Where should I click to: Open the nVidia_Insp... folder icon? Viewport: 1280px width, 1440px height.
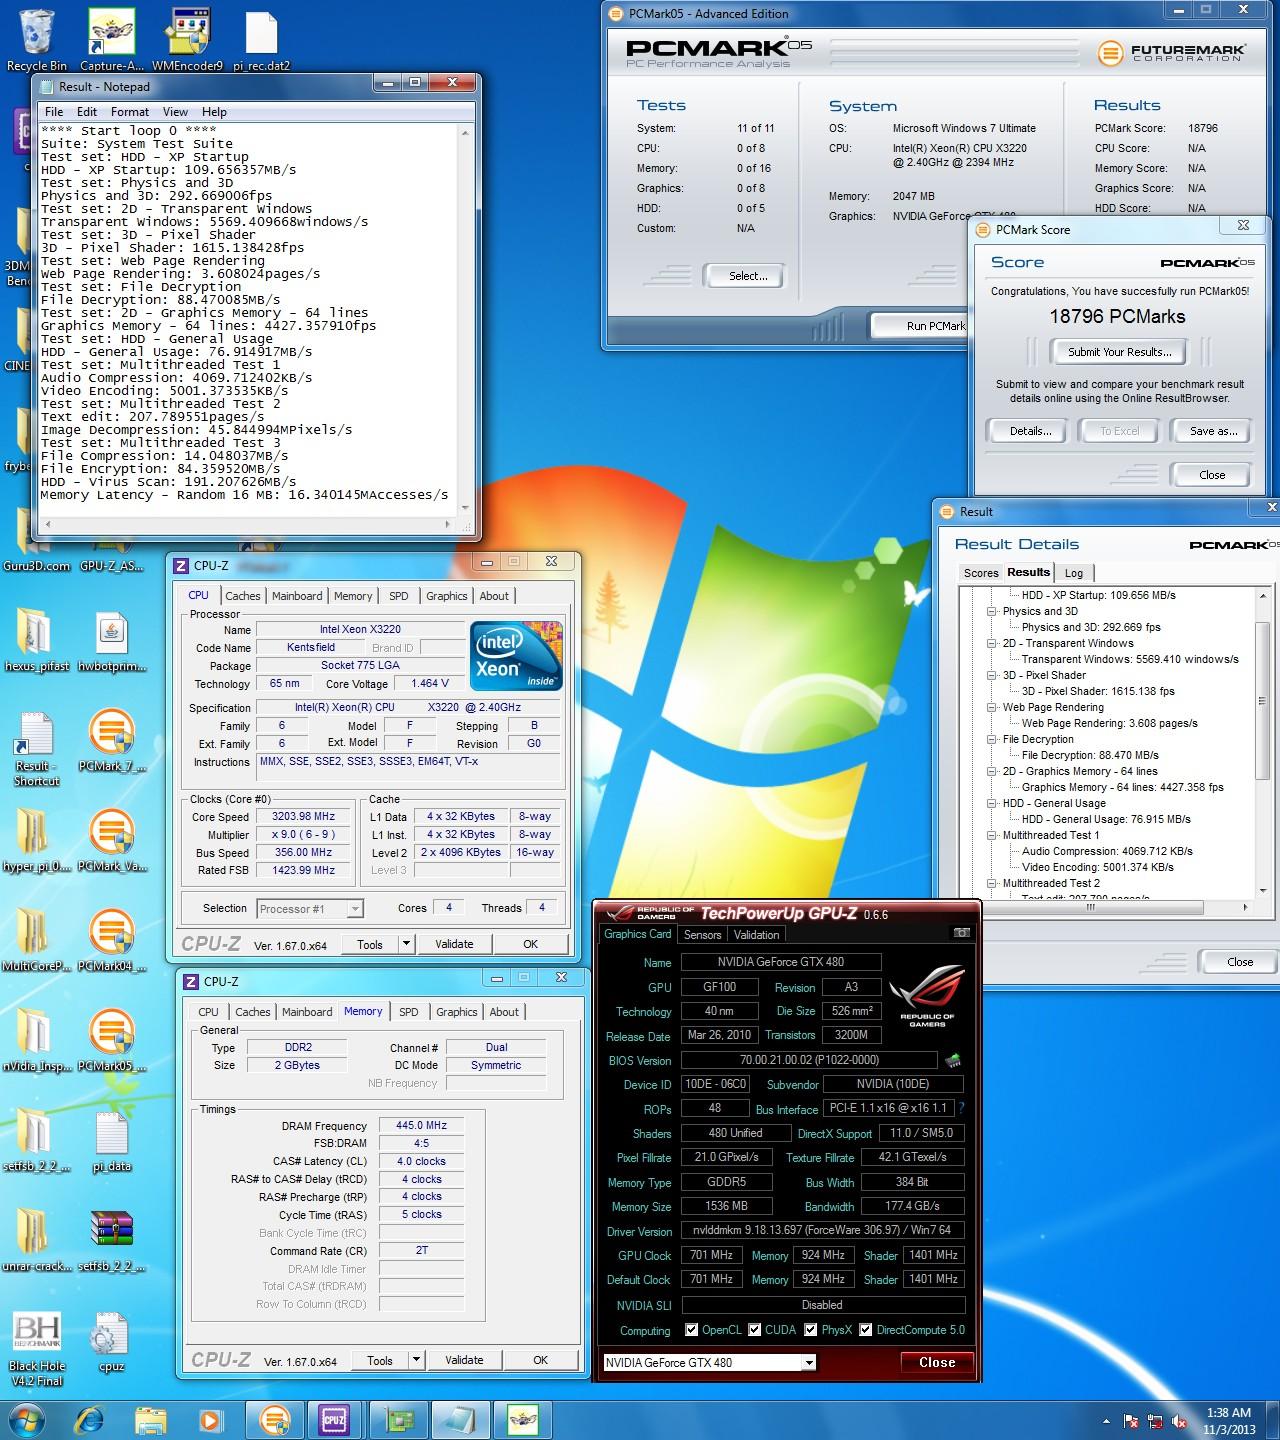pyautogui.click(x=36, y=1040)
